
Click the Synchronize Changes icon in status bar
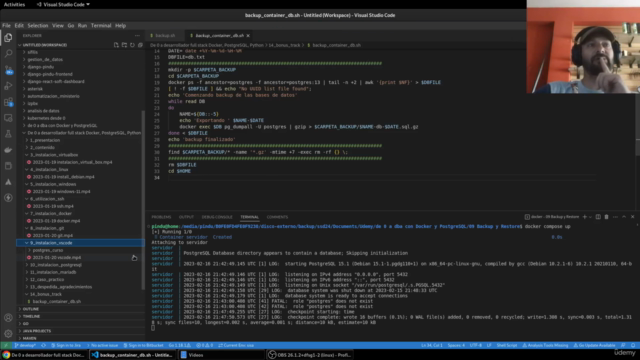click(43, 345)
